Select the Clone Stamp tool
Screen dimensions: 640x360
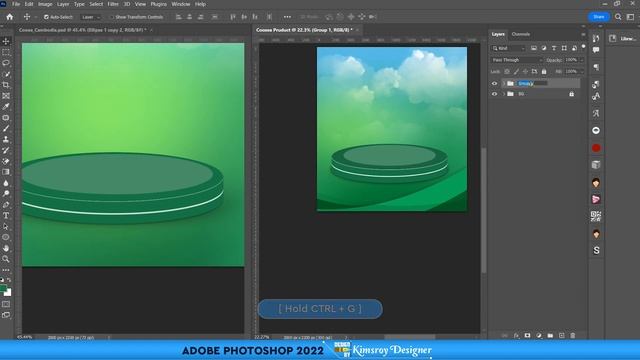[6, 140]
